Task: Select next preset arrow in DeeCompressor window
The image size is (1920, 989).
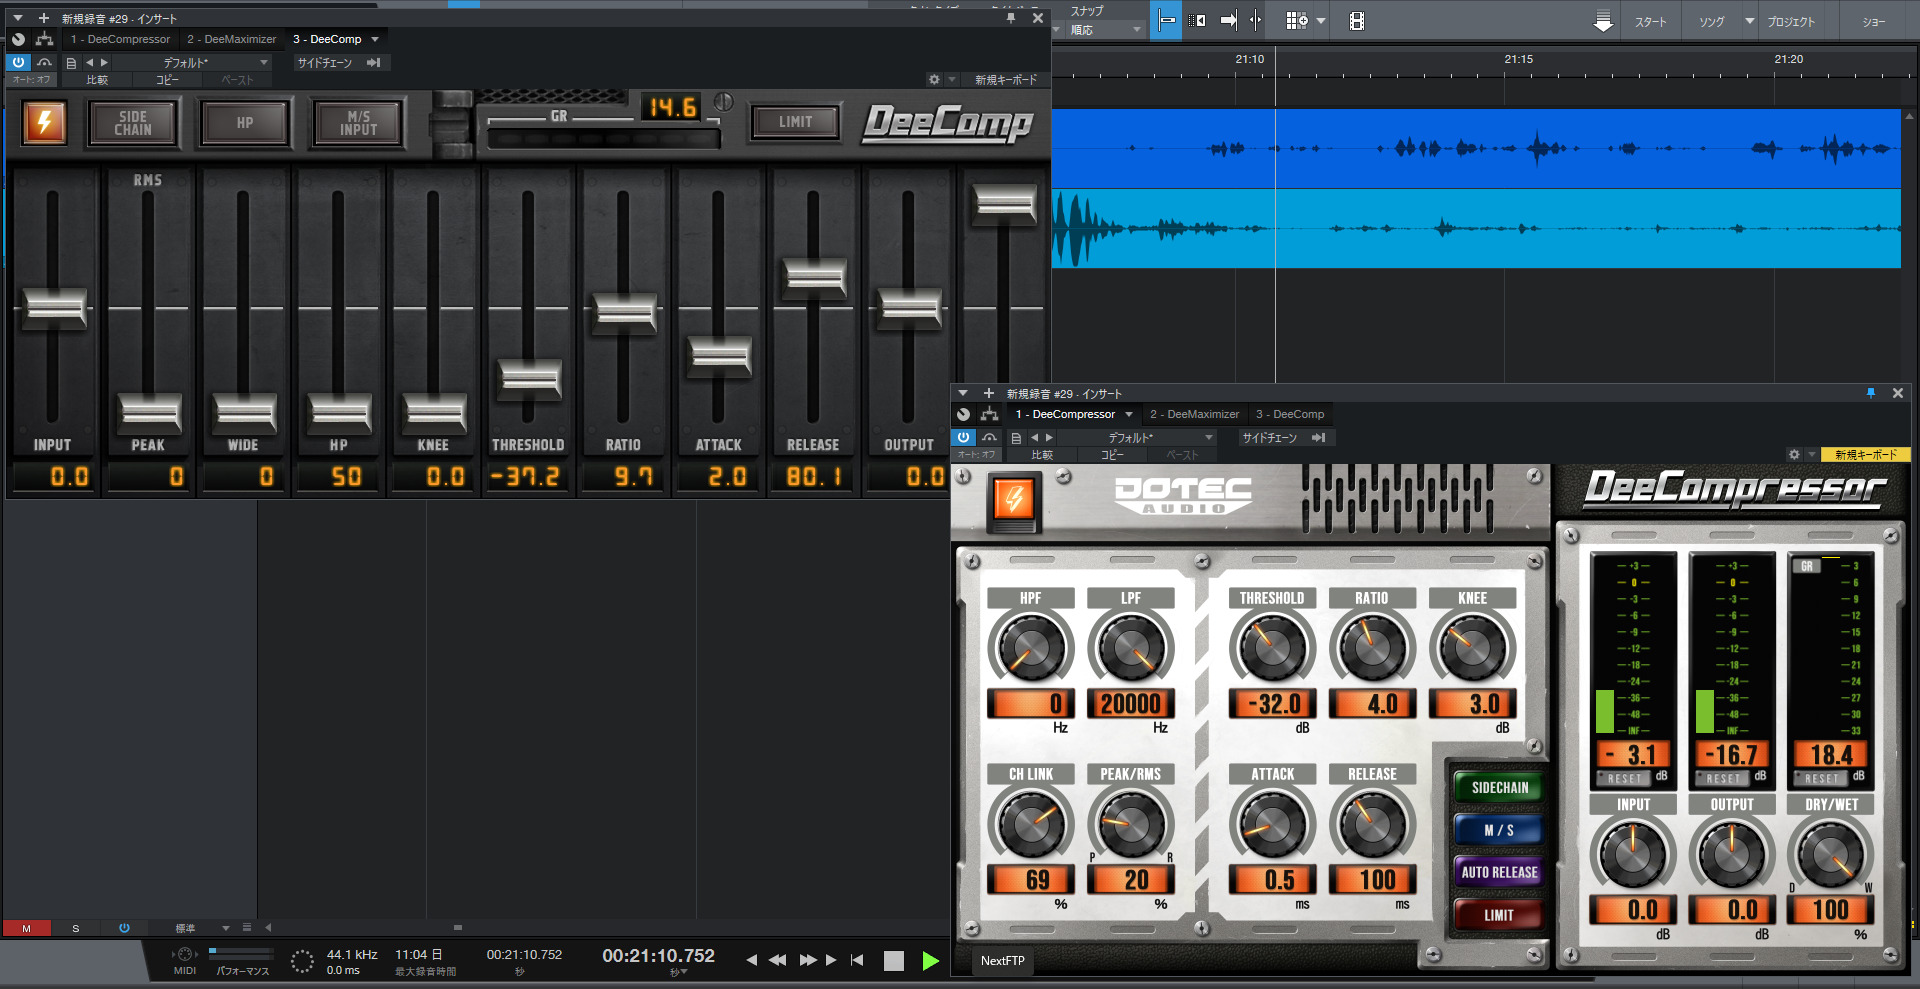Action: (x=1049, y=437)
